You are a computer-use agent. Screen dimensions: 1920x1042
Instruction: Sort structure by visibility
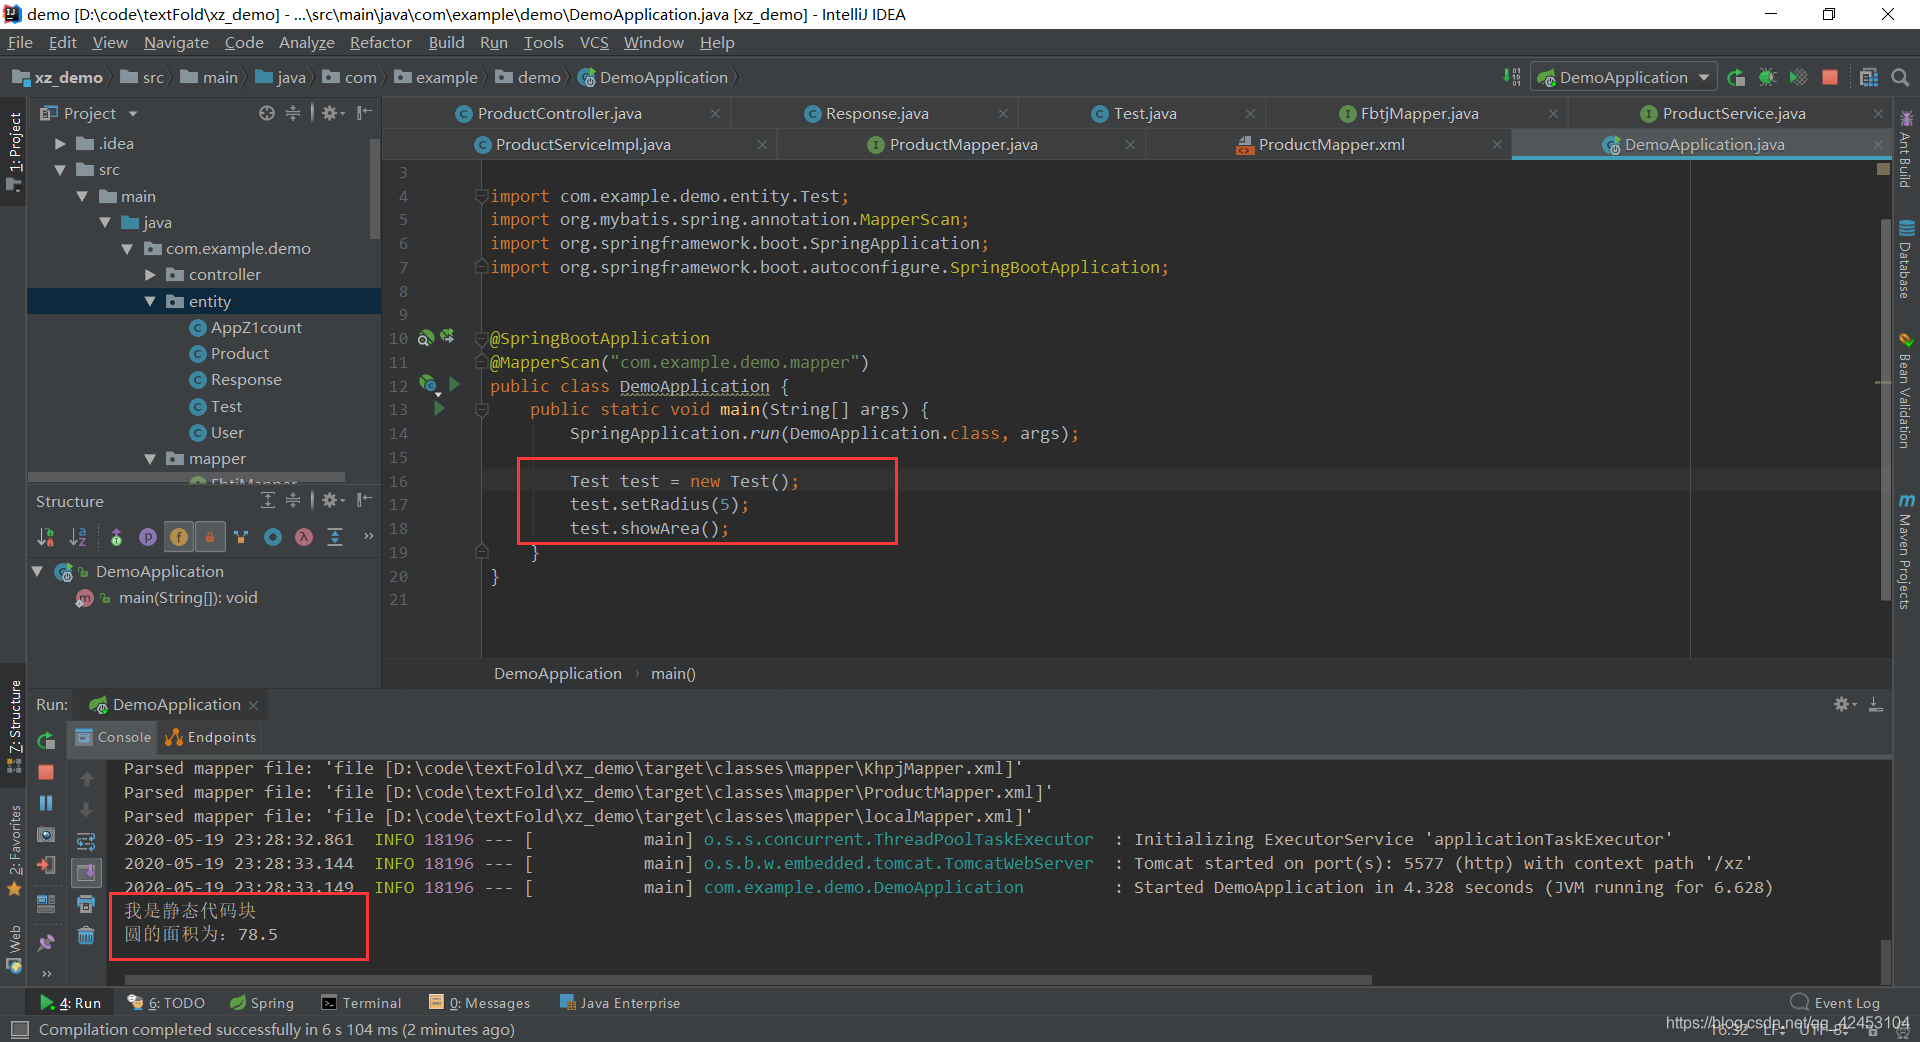click(46, 537)
